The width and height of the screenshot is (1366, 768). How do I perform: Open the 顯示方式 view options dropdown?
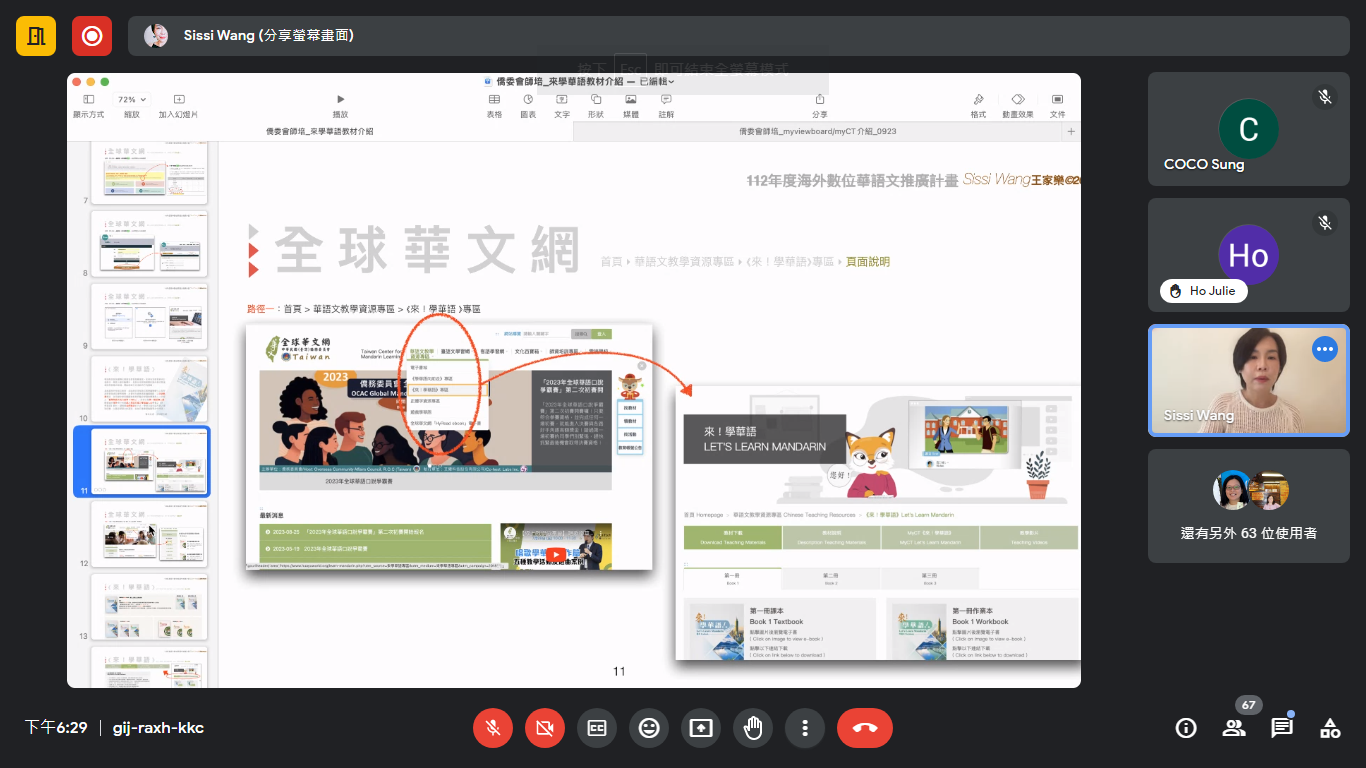click(x=90, y=100)
